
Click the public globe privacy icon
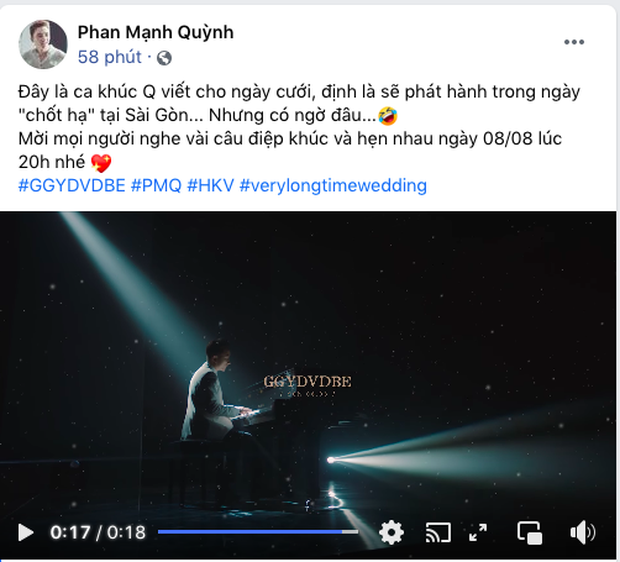164,58
